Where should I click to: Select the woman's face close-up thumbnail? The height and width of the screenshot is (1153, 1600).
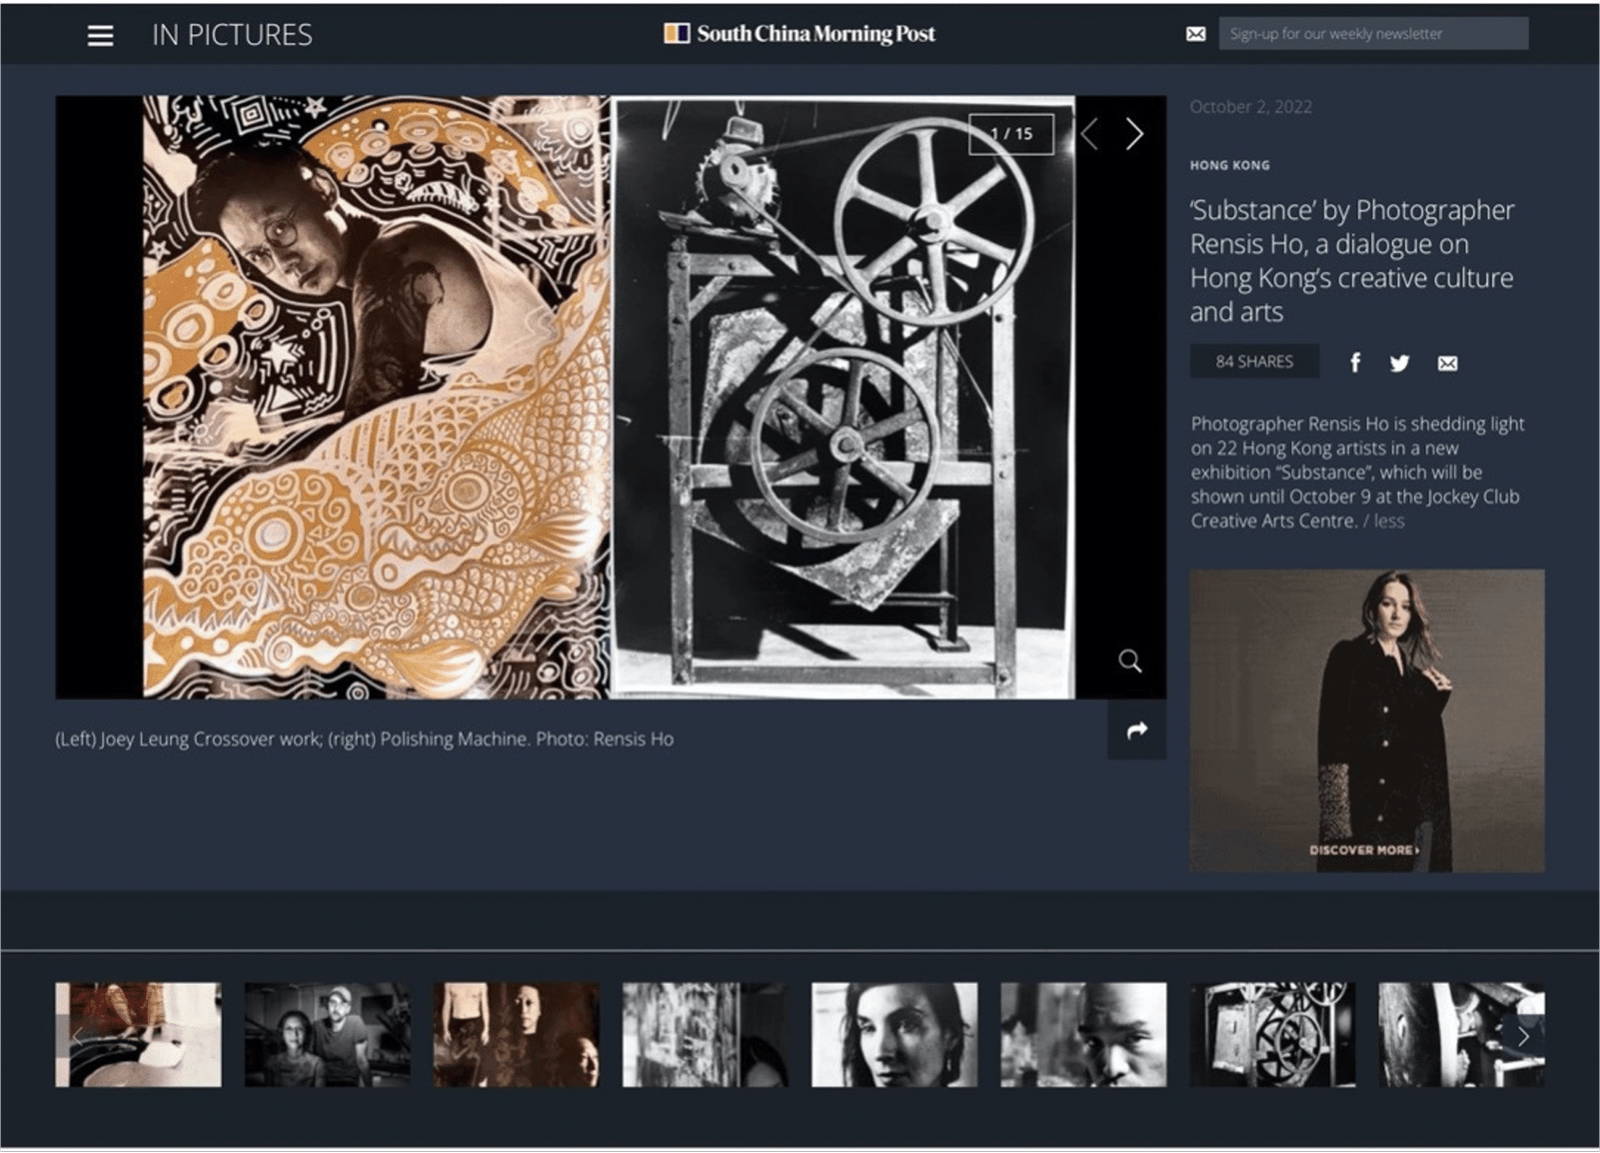894,1034
